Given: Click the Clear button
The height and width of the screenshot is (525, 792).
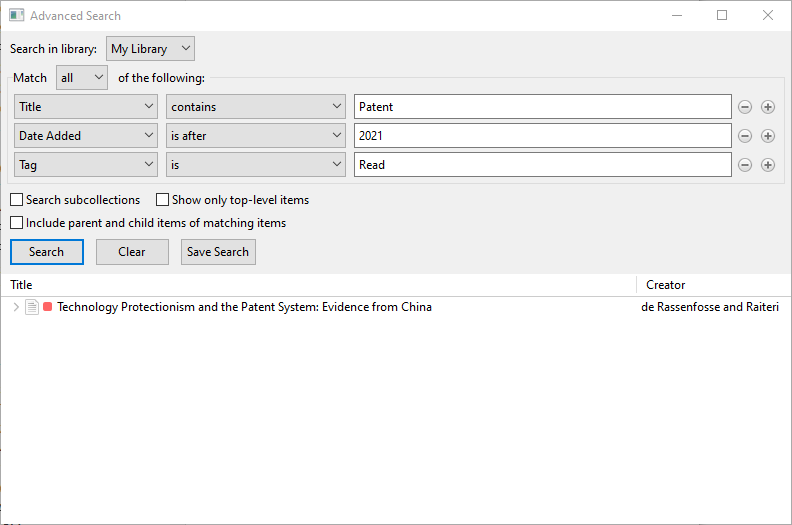Looking at the screenshot, I should pos(132,252).
